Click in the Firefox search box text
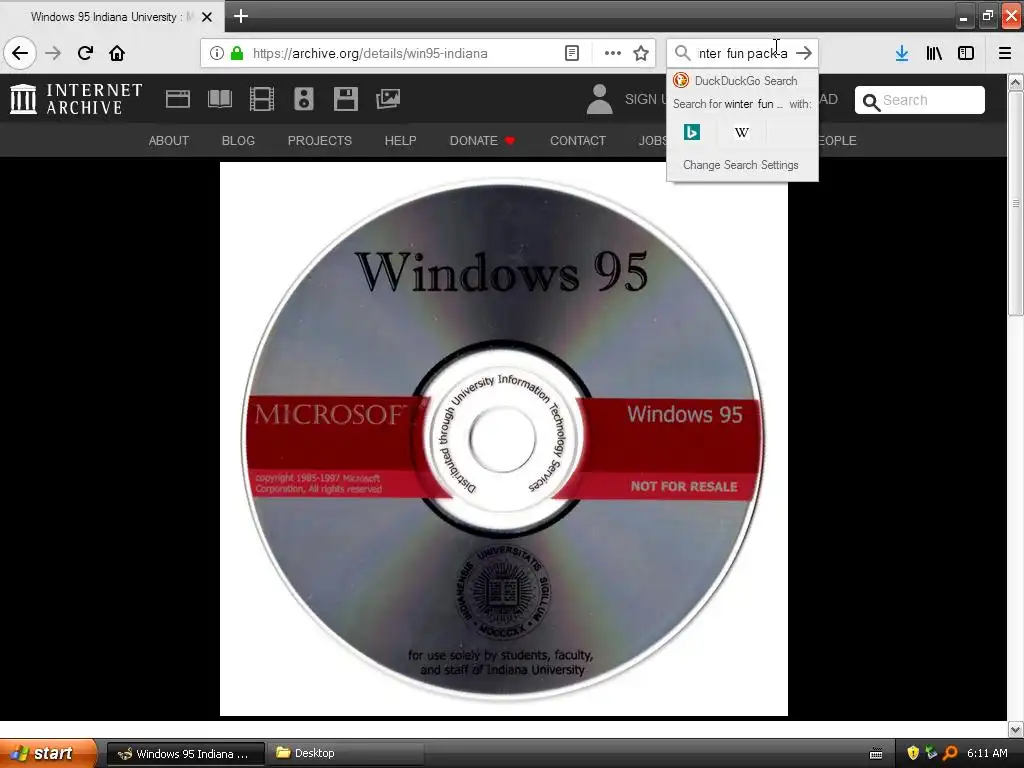1024x768 pixels. 743,53
